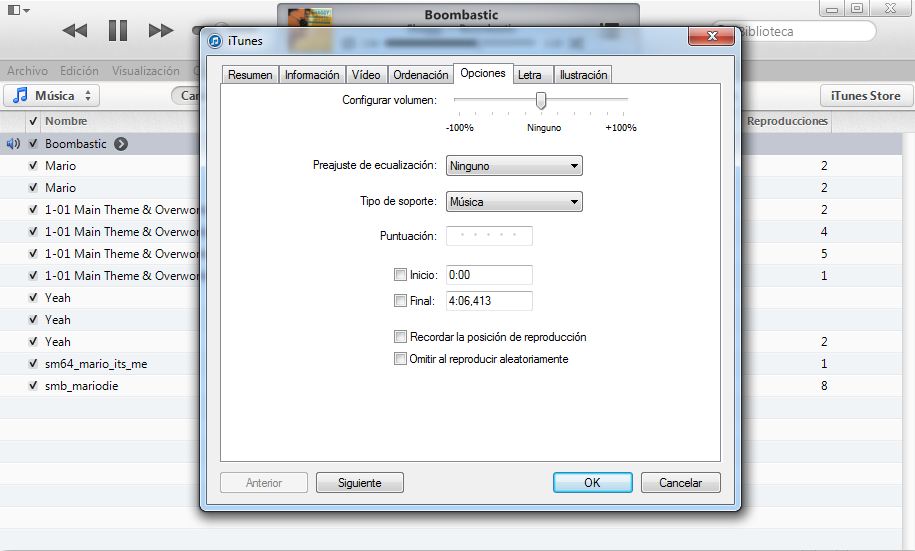Viewport: 915px width, 551px height.
Task: Select the Opciones tab
Action: tap(483, 73)
